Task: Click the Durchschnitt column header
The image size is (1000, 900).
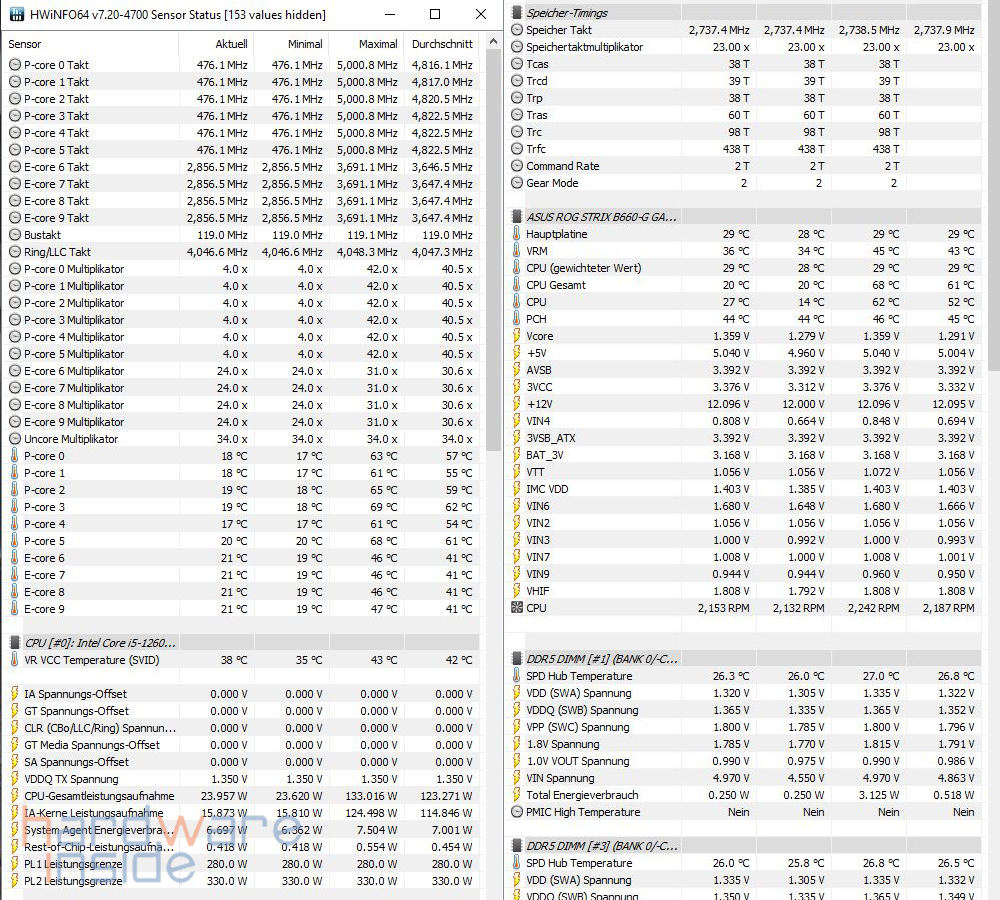Action: 441,44
